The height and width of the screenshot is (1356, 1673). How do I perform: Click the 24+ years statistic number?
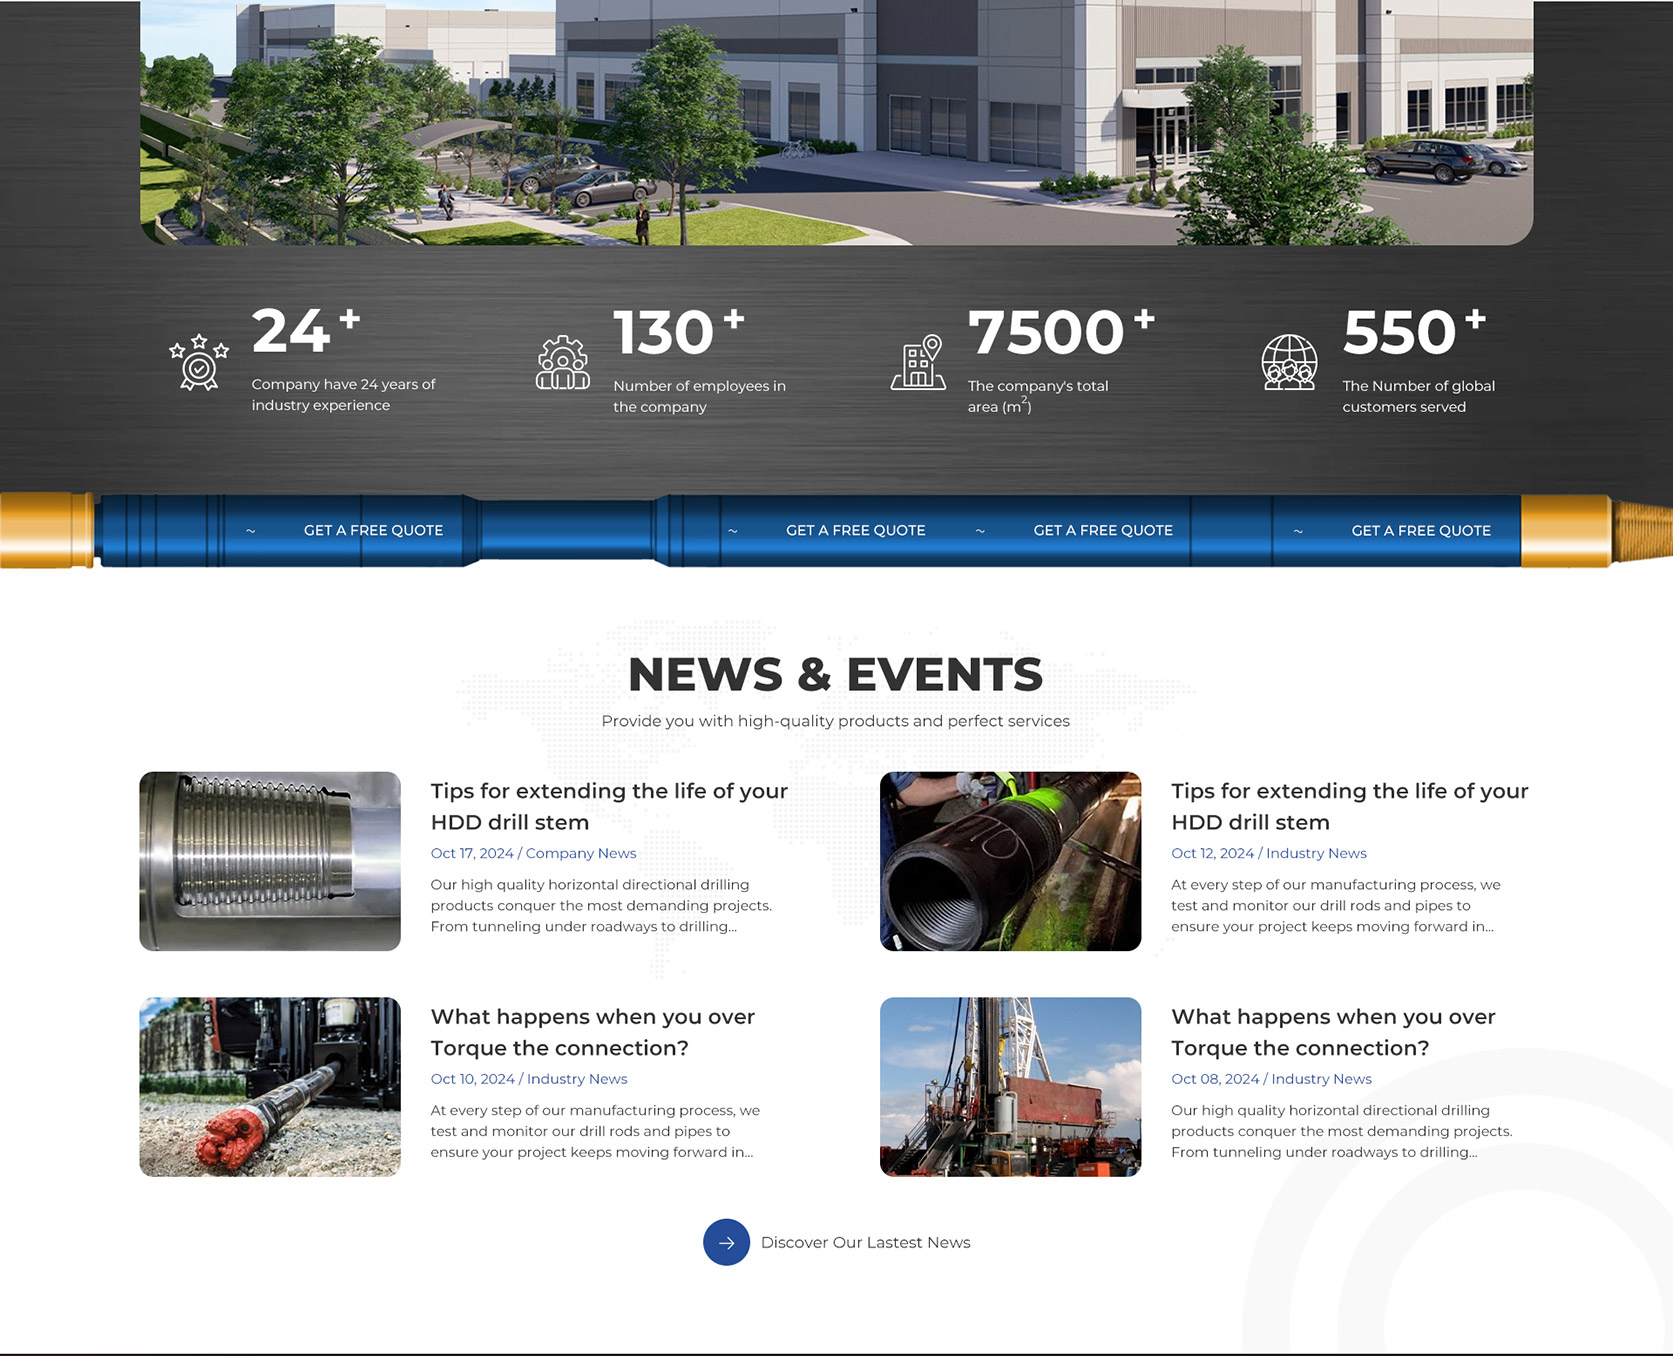[x=305, y=331]
